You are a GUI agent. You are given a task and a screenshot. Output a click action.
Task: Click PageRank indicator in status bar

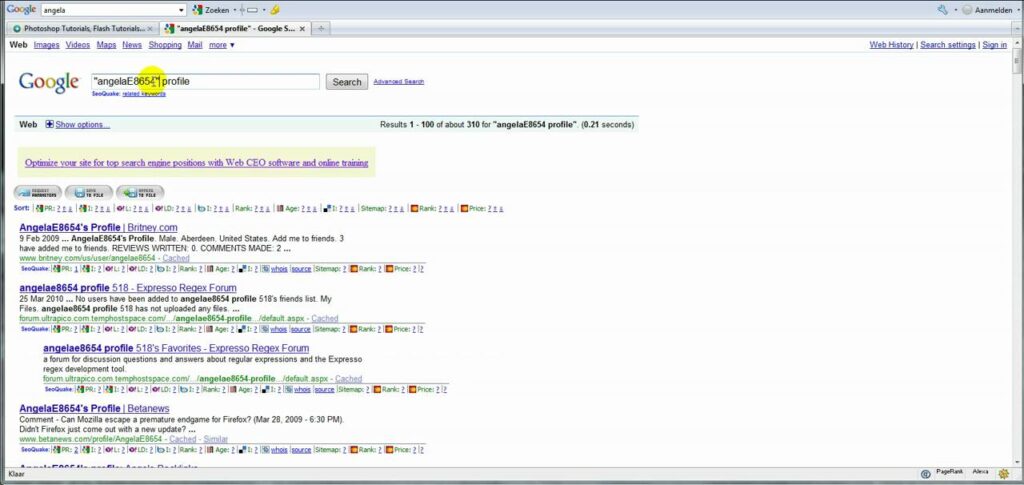[x=948, y=472]
